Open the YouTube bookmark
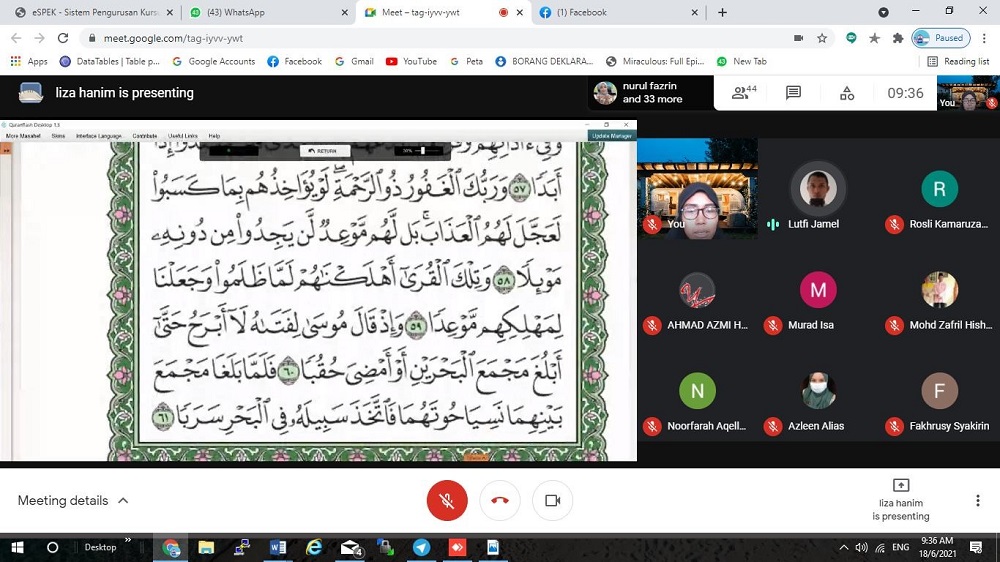Viewport: 1000px width, 562px height. 411,61
